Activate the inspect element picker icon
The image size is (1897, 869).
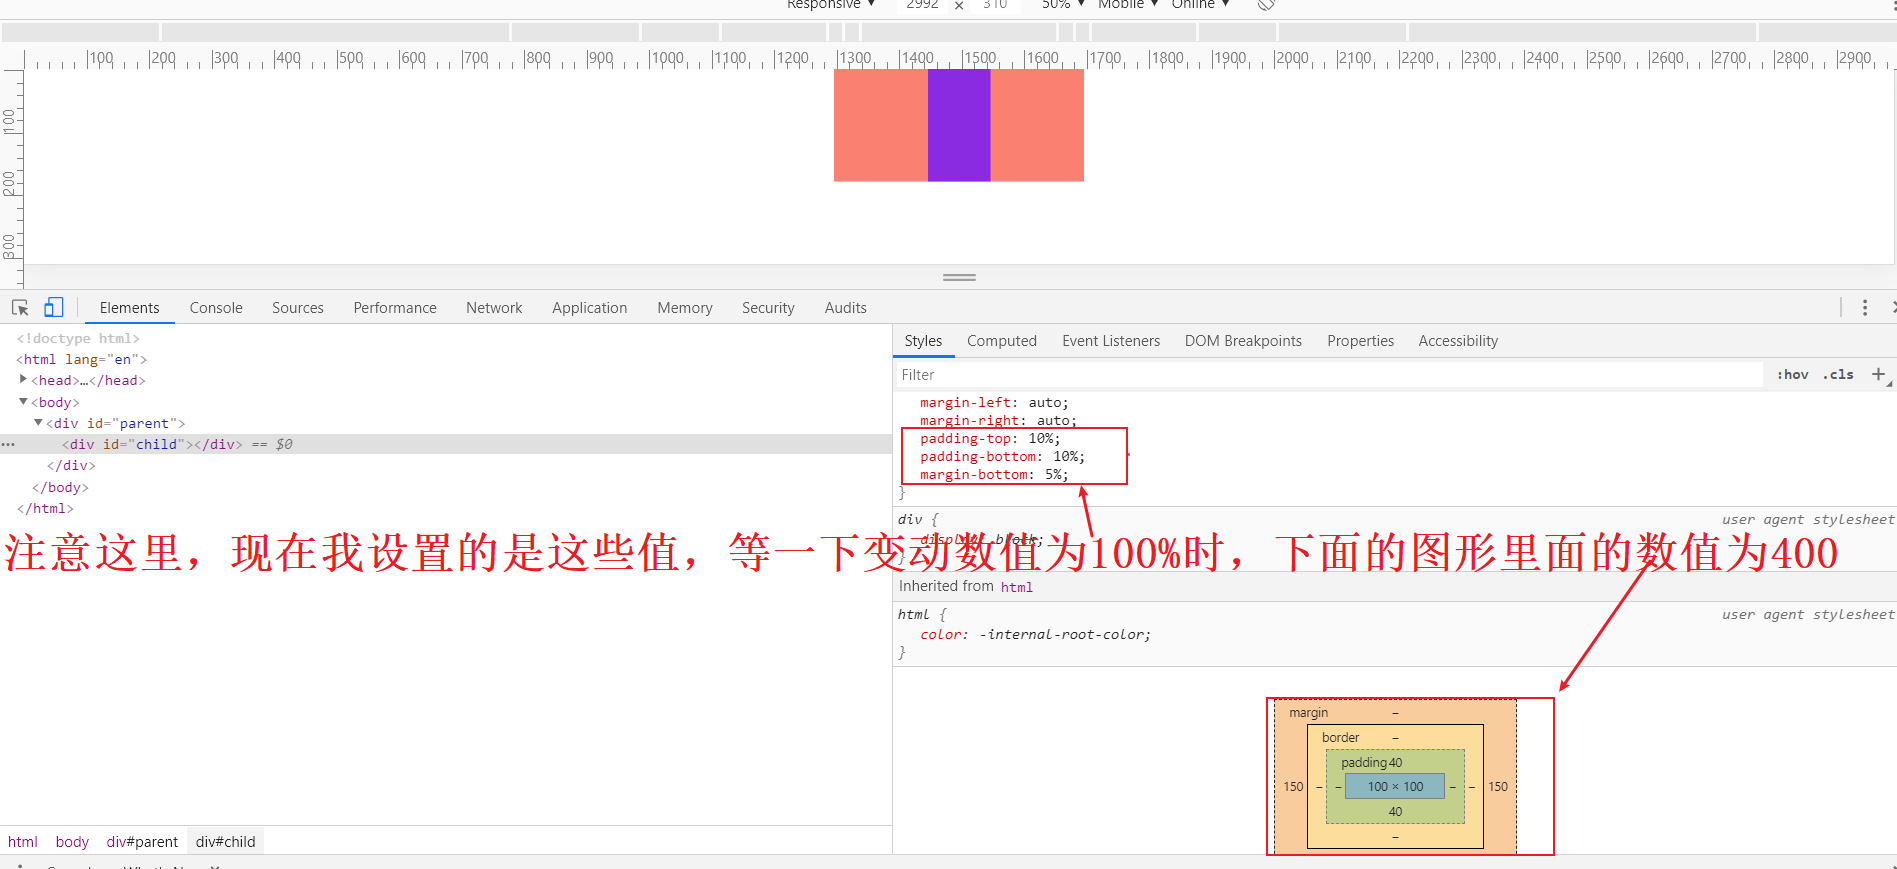point(20,308)
